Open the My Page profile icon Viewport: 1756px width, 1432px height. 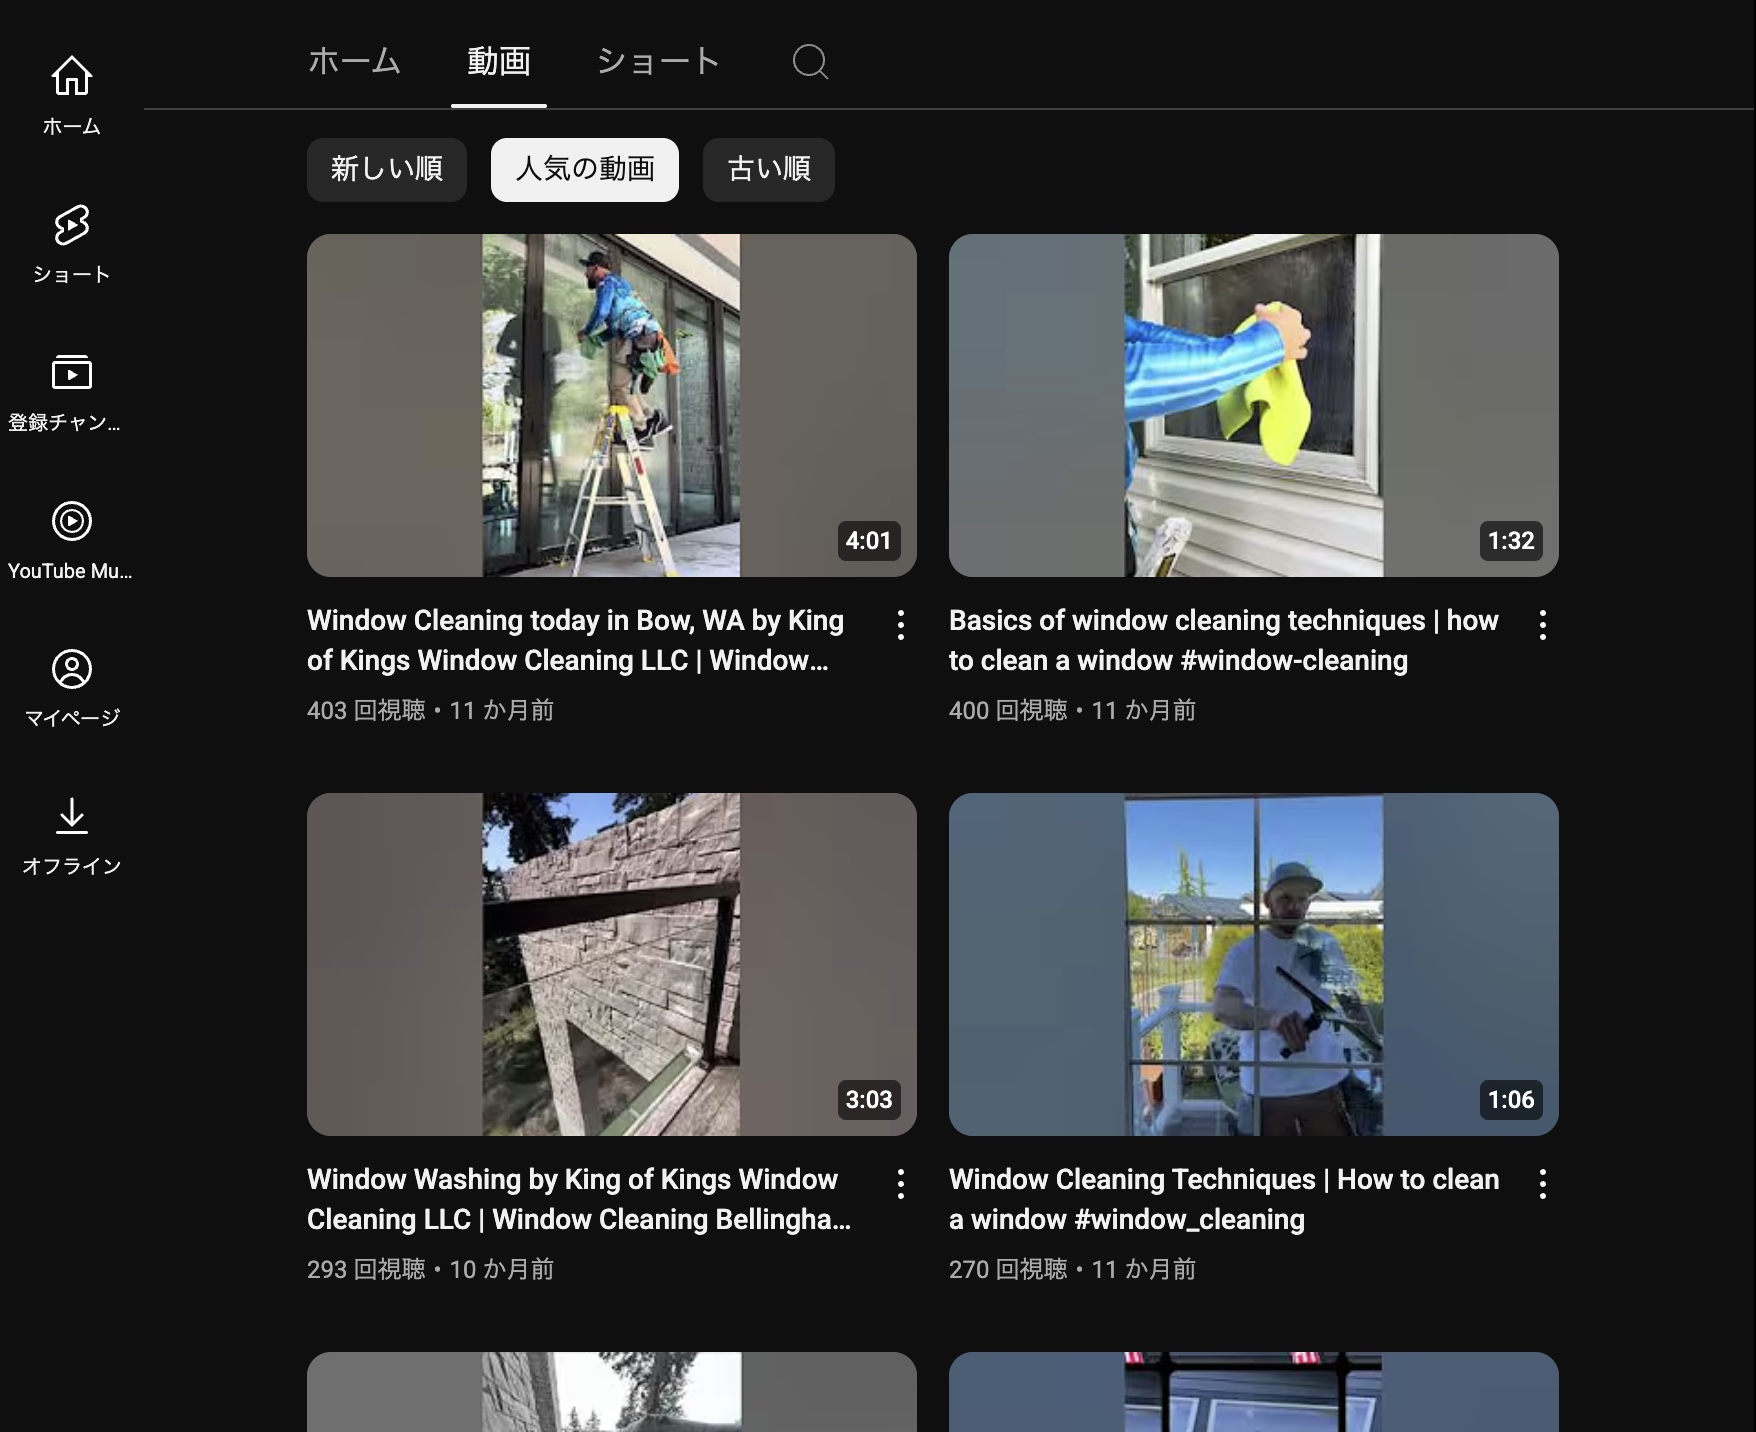(71, 669)
